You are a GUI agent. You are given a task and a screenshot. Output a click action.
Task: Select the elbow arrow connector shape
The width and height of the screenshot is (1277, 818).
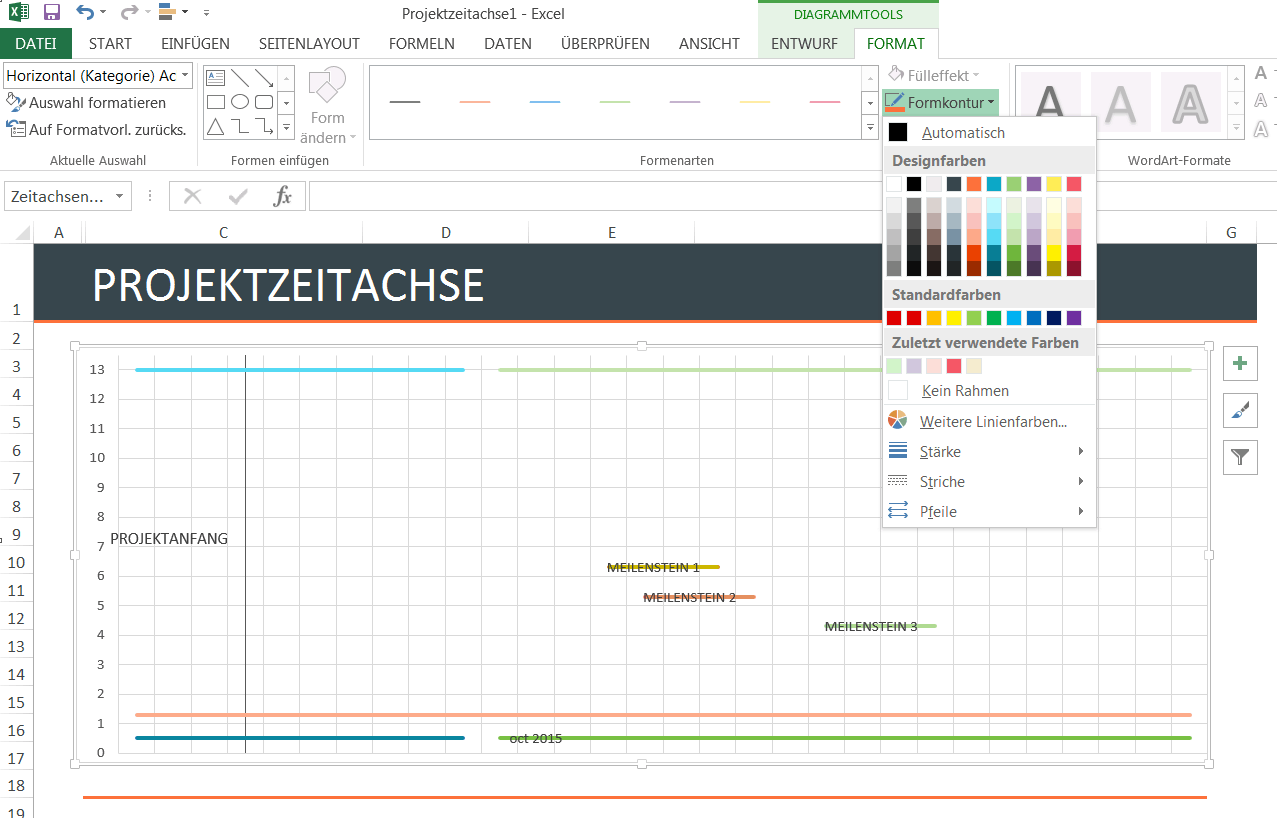coord(264,127)
